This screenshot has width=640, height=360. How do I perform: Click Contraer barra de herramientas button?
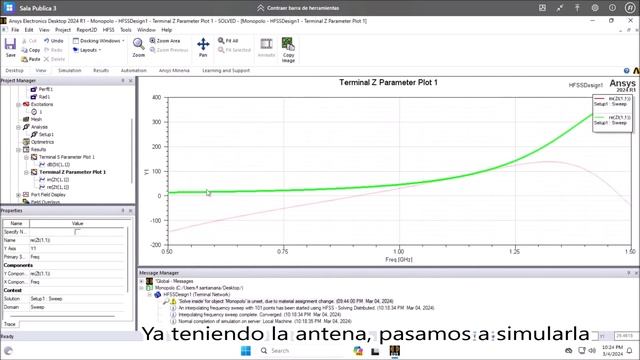298,8
